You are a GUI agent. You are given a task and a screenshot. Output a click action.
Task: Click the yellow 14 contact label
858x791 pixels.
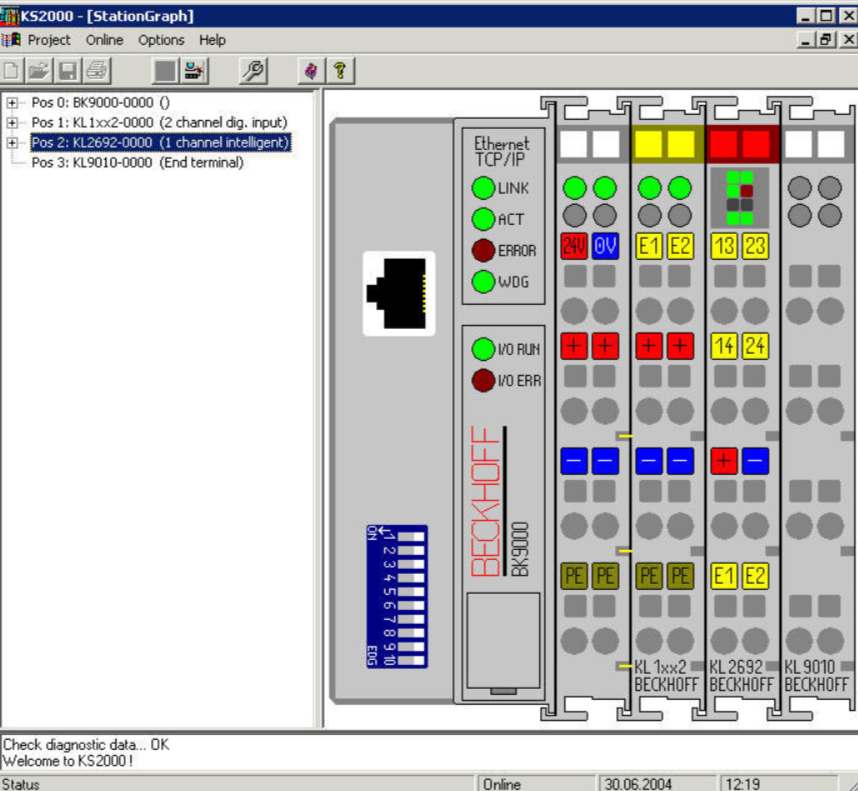click(x=724, y=346)
